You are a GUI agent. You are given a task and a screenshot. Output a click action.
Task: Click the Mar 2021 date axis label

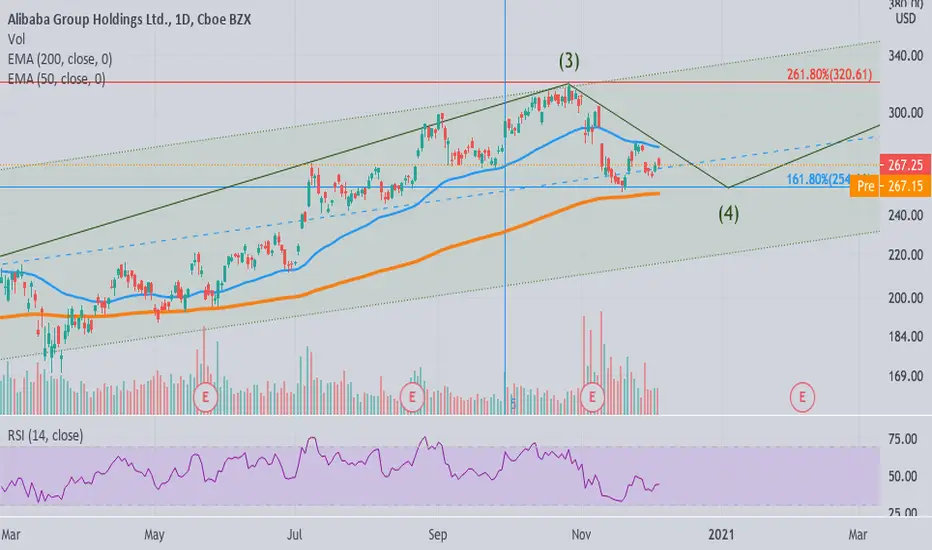click(x=858, y=535)
